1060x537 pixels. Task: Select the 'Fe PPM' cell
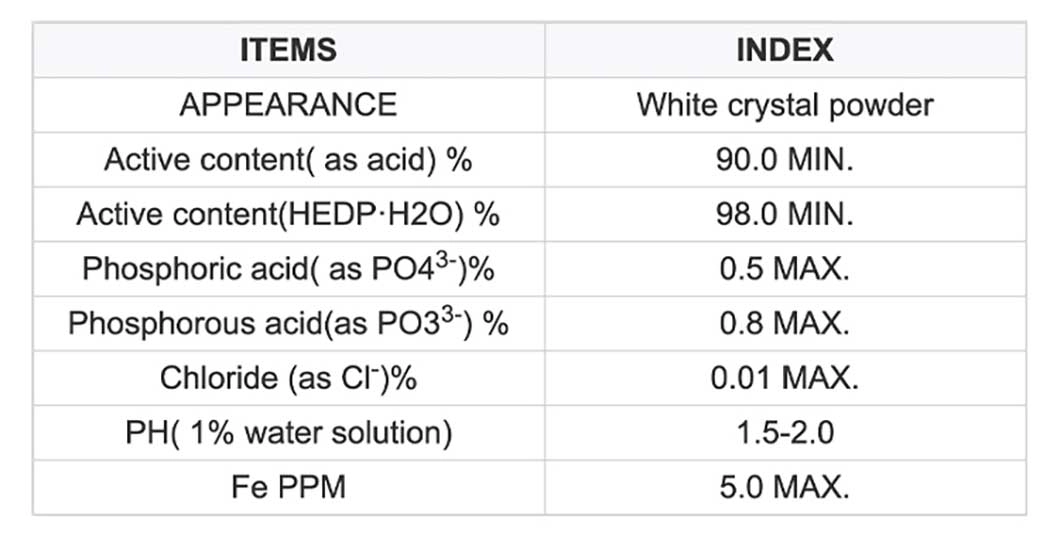288,488
